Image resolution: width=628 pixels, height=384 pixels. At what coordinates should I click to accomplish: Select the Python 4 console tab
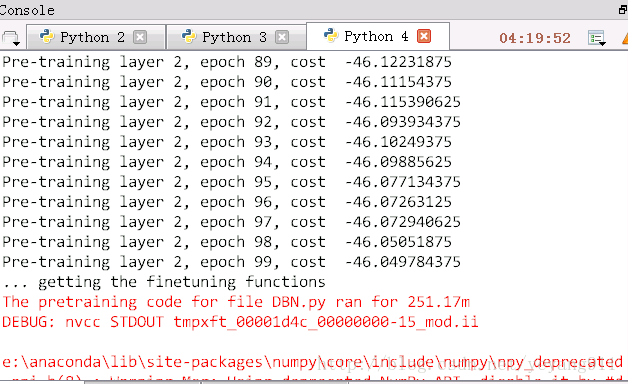coord(378,36)
